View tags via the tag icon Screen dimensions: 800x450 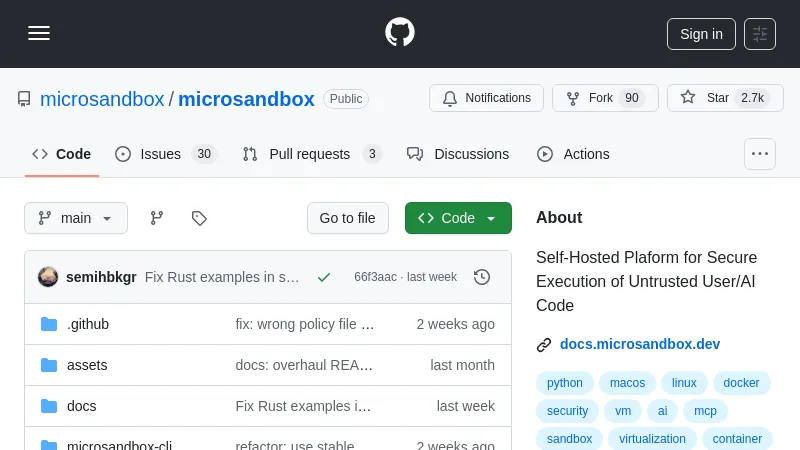click(199, 218)
